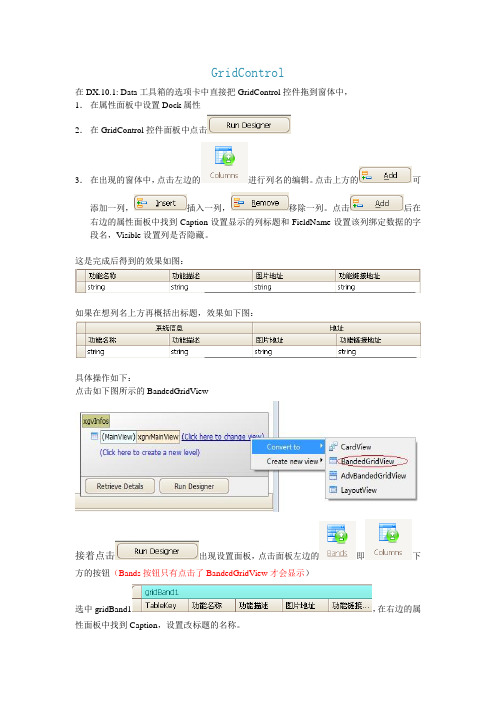
Task: Select the xgrvMainView name box
Action: [x=158, y=437]
